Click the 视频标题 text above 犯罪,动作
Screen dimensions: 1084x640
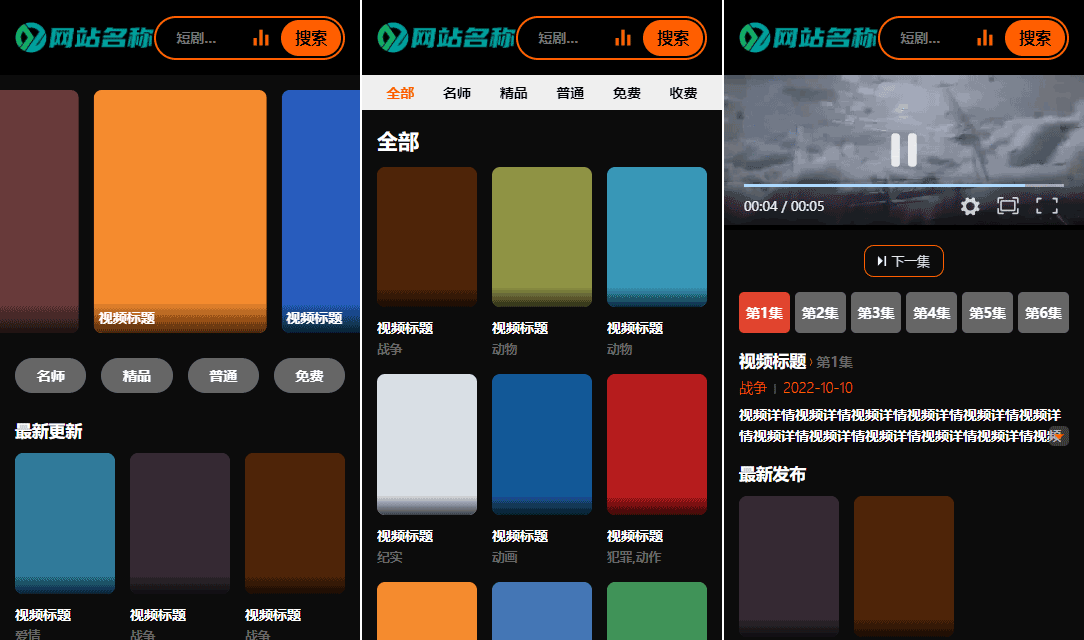[x=635, y=536]
